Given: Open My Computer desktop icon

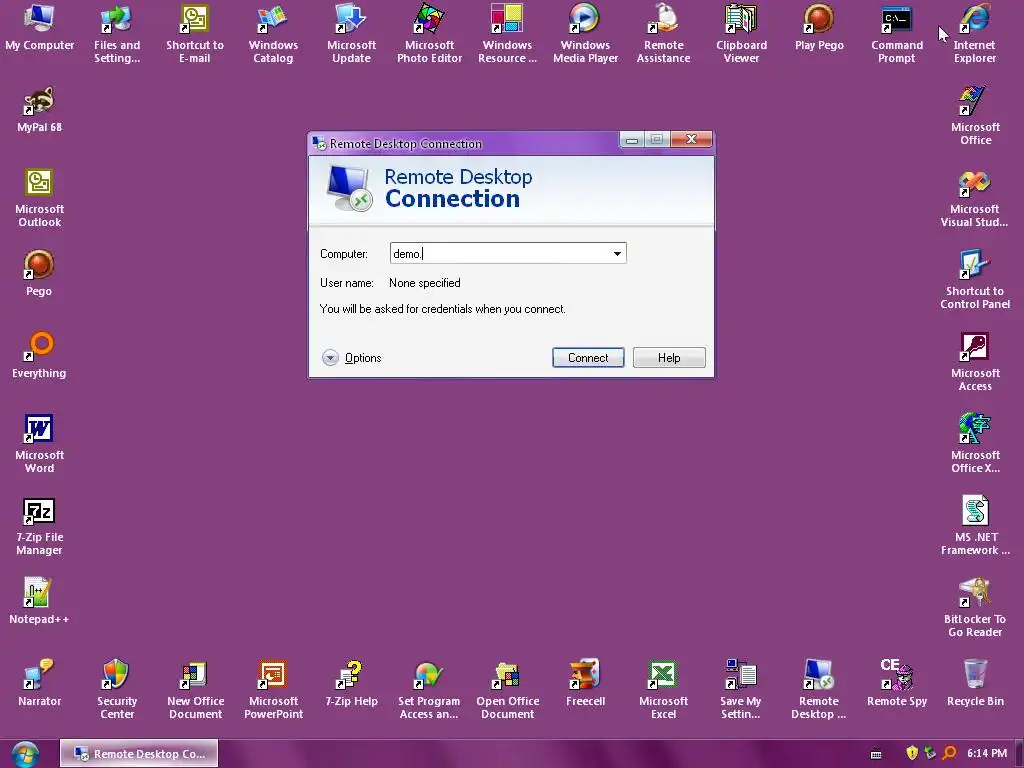Looking at the screenshot, I should (x=39, y=27).
